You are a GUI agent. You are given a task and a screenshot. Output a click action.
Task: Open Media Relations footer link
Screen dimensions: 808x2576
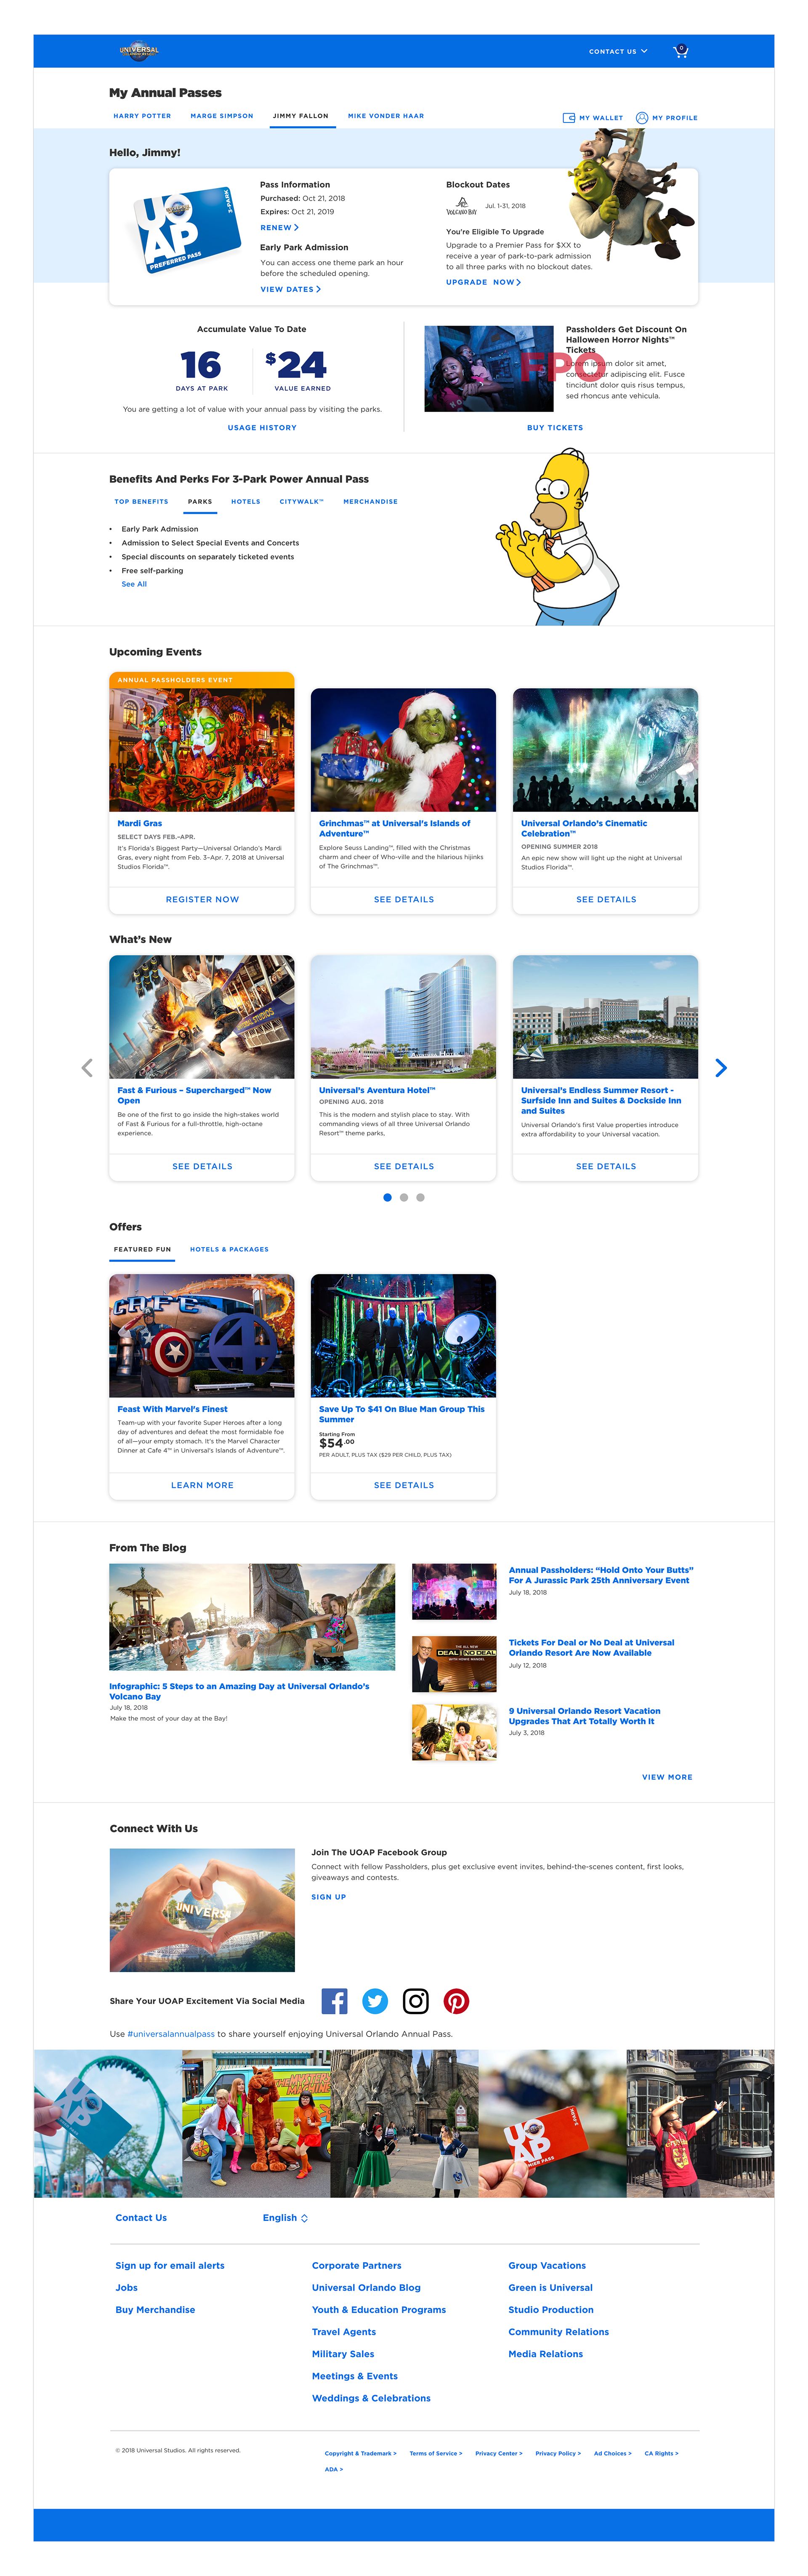545,2354
